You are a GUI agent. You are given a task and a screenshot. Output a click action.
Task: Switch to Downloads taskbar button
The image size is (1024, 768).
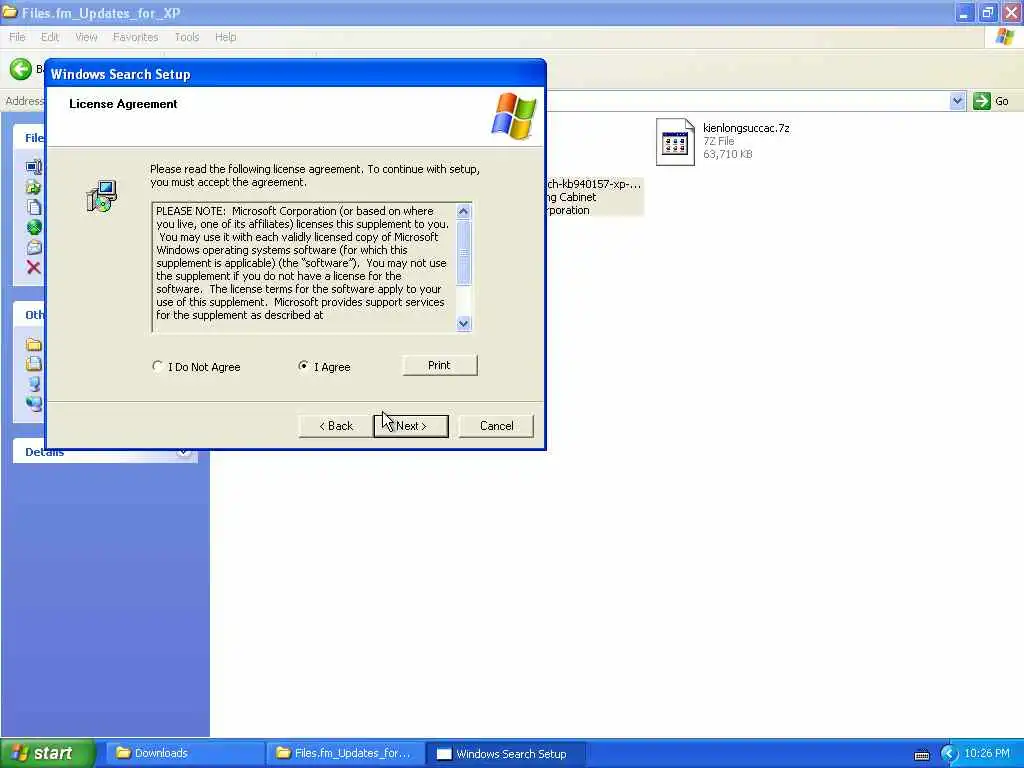tap(184, 754)
